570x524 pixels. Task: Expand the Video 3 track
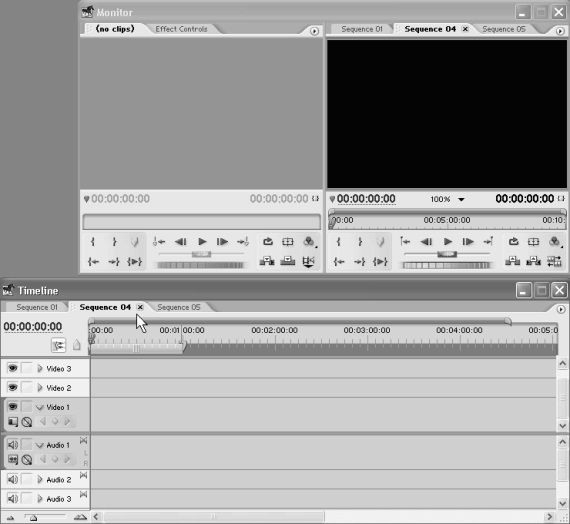40,369
